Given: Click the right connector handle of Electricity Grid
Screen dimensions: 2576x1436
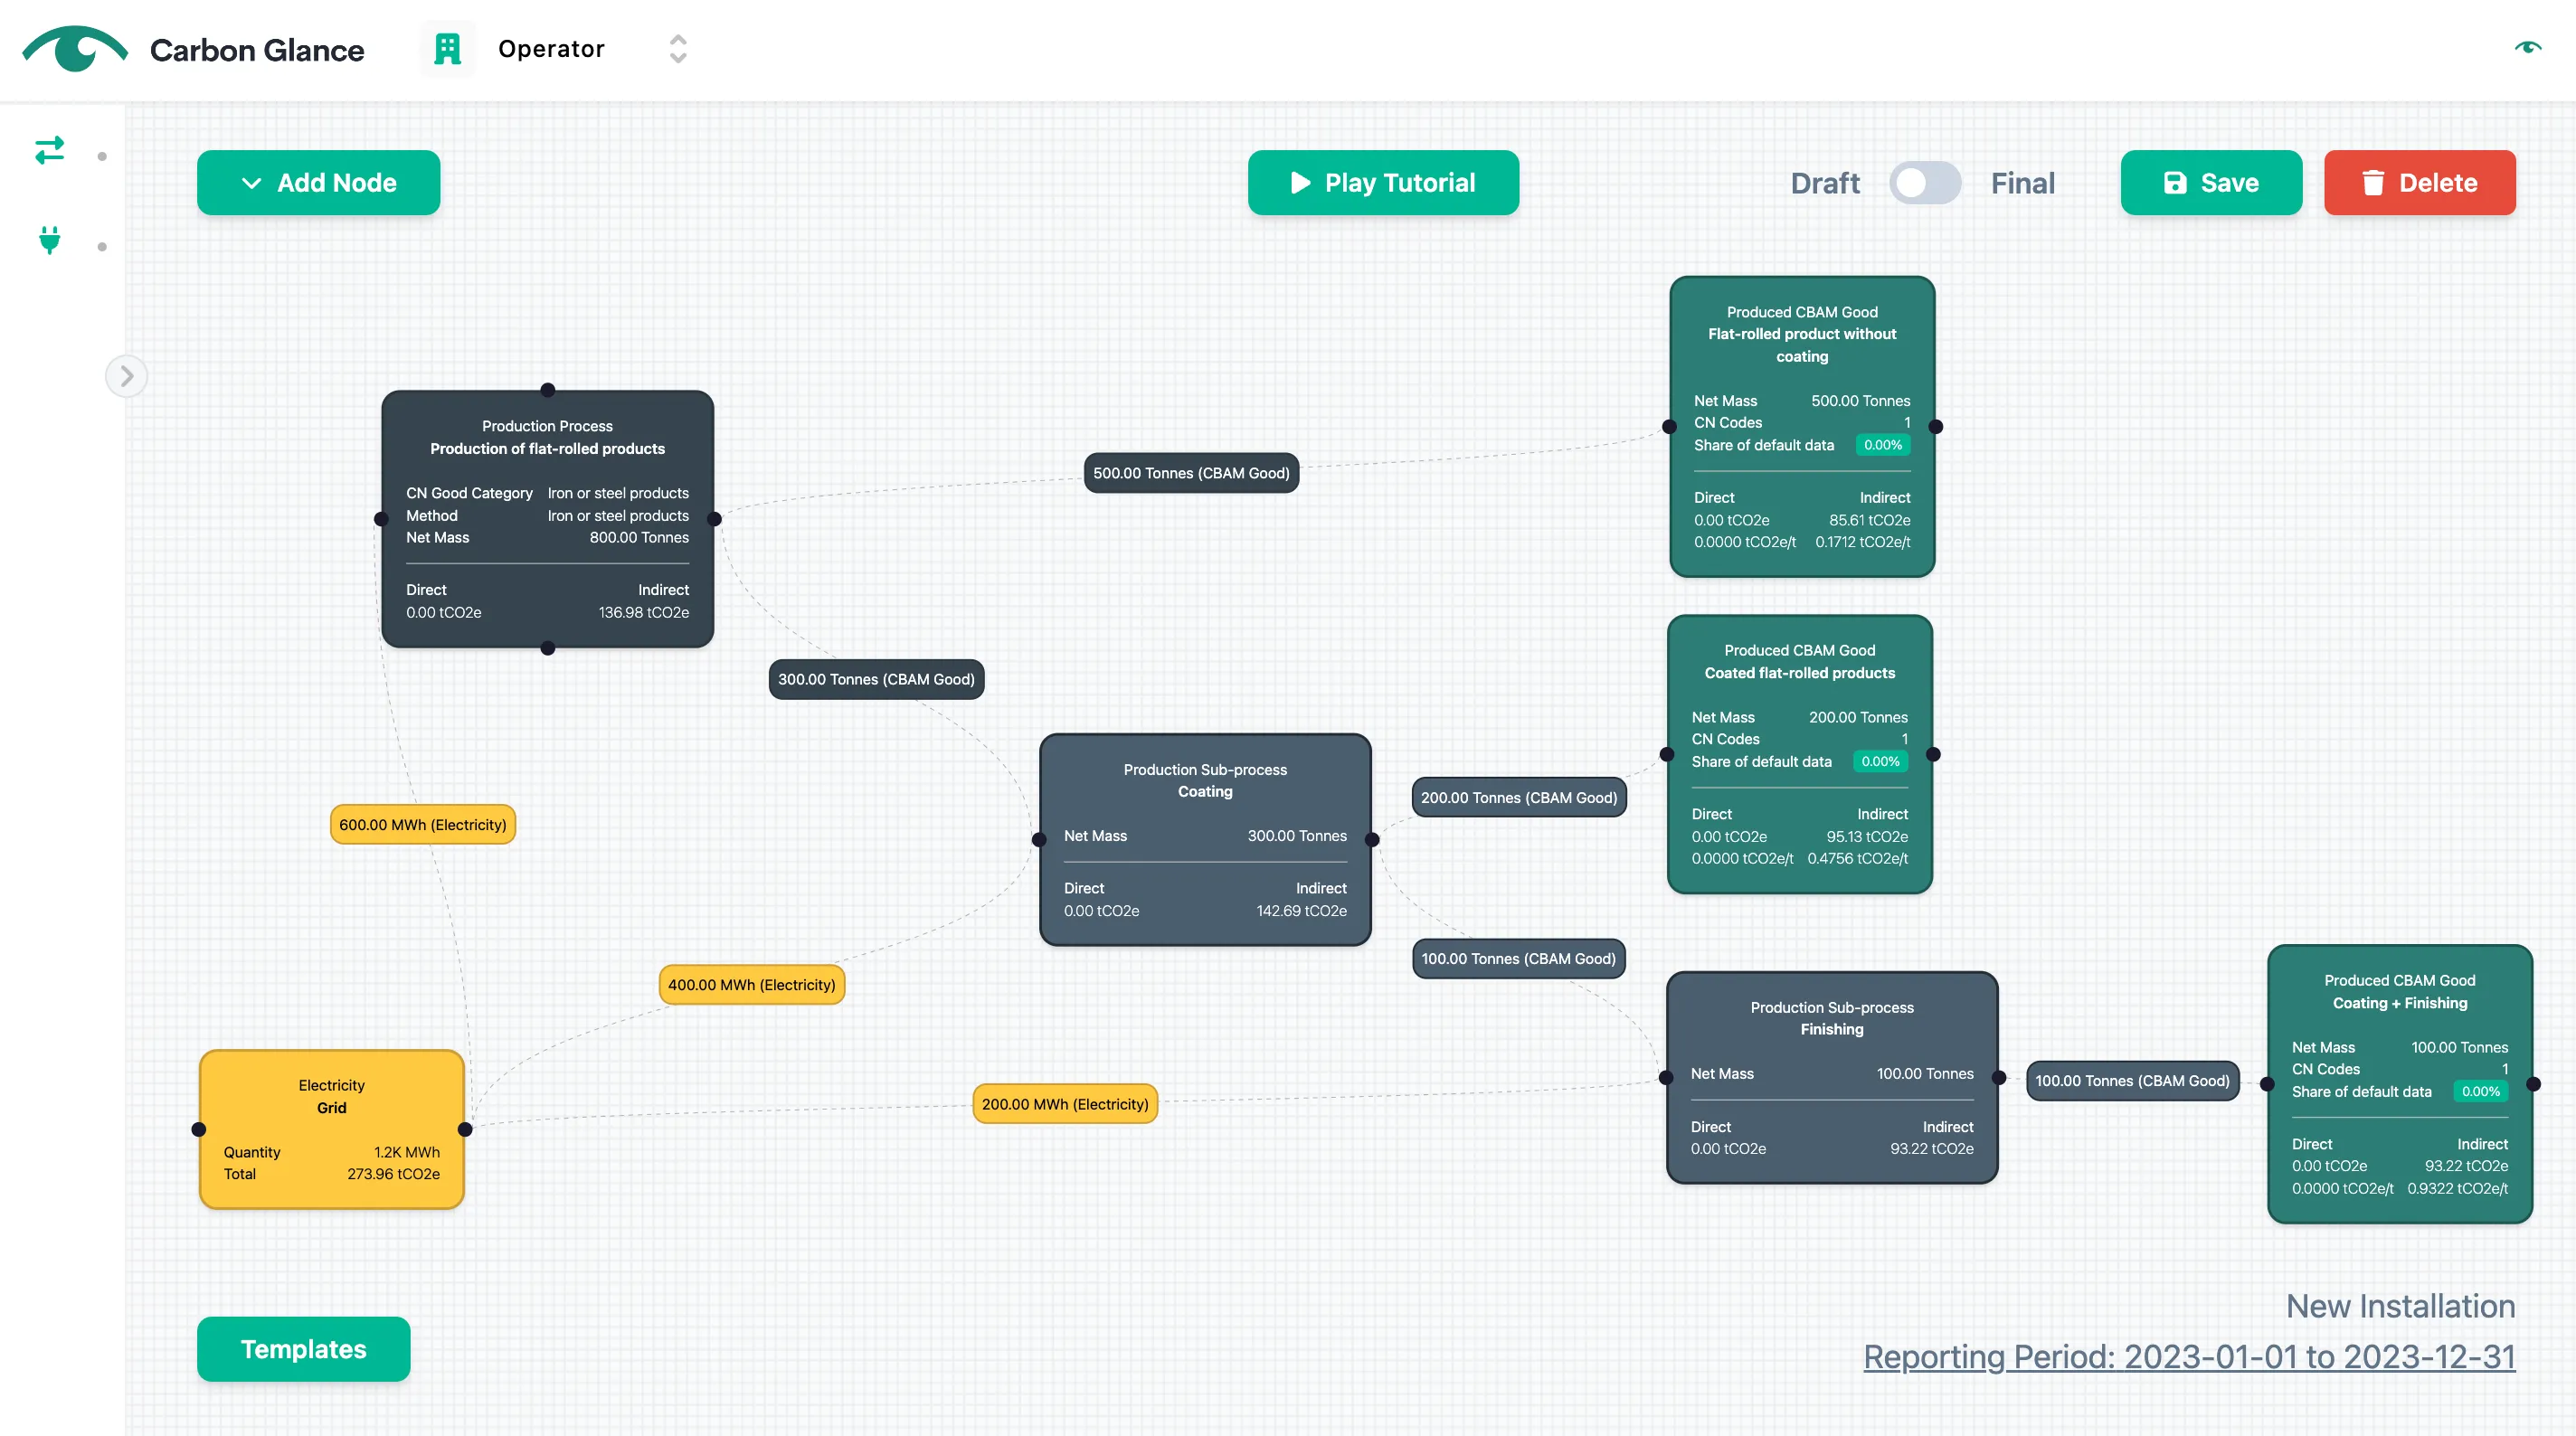Looking at the screenshot, I should (x=465, y=1129).
